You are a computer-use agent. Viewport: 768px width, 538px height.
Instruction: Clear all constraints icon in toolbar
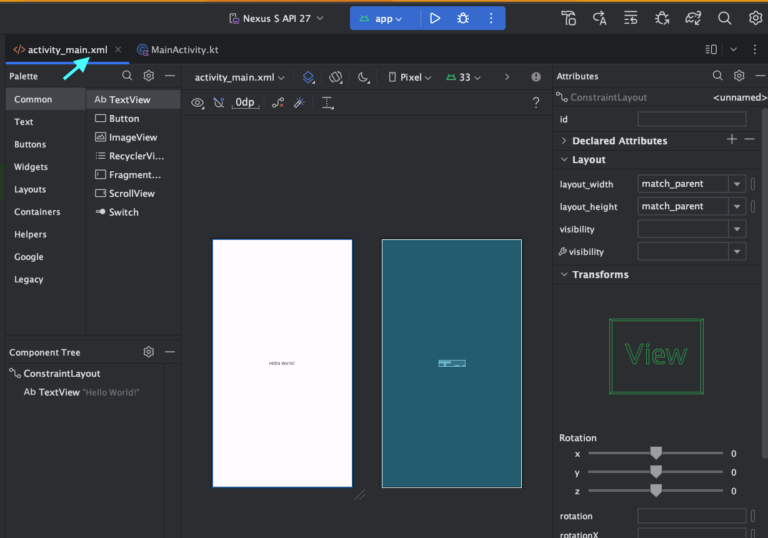[278, 102]
